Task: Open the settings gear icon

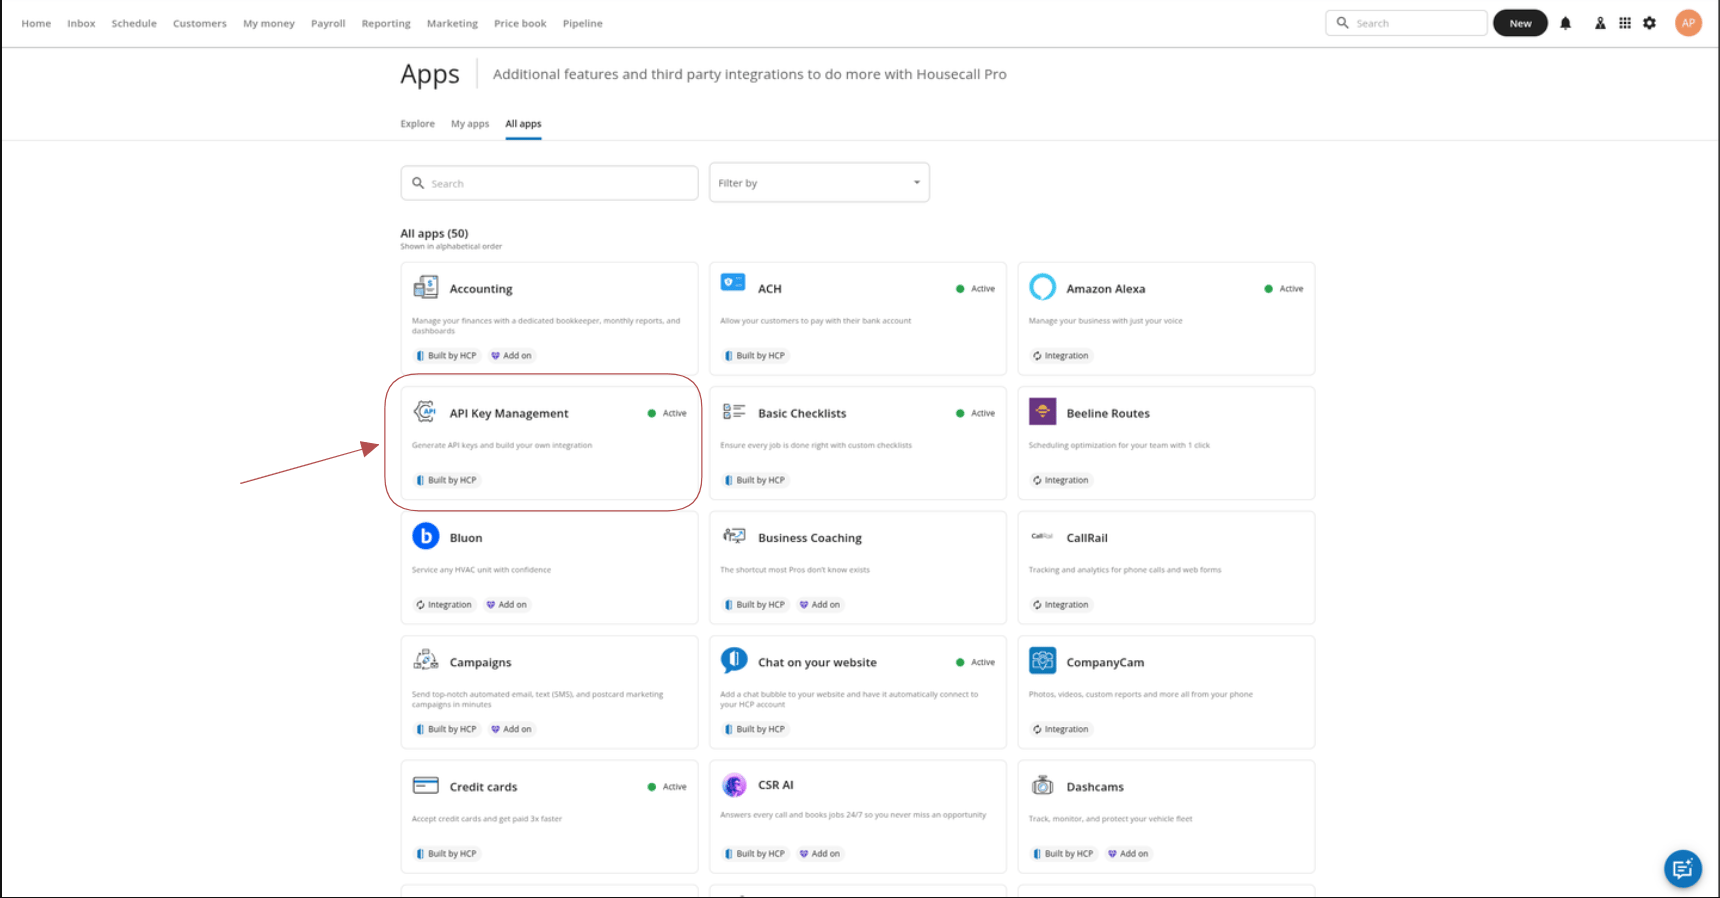Action: click(x=1650, y=23)
